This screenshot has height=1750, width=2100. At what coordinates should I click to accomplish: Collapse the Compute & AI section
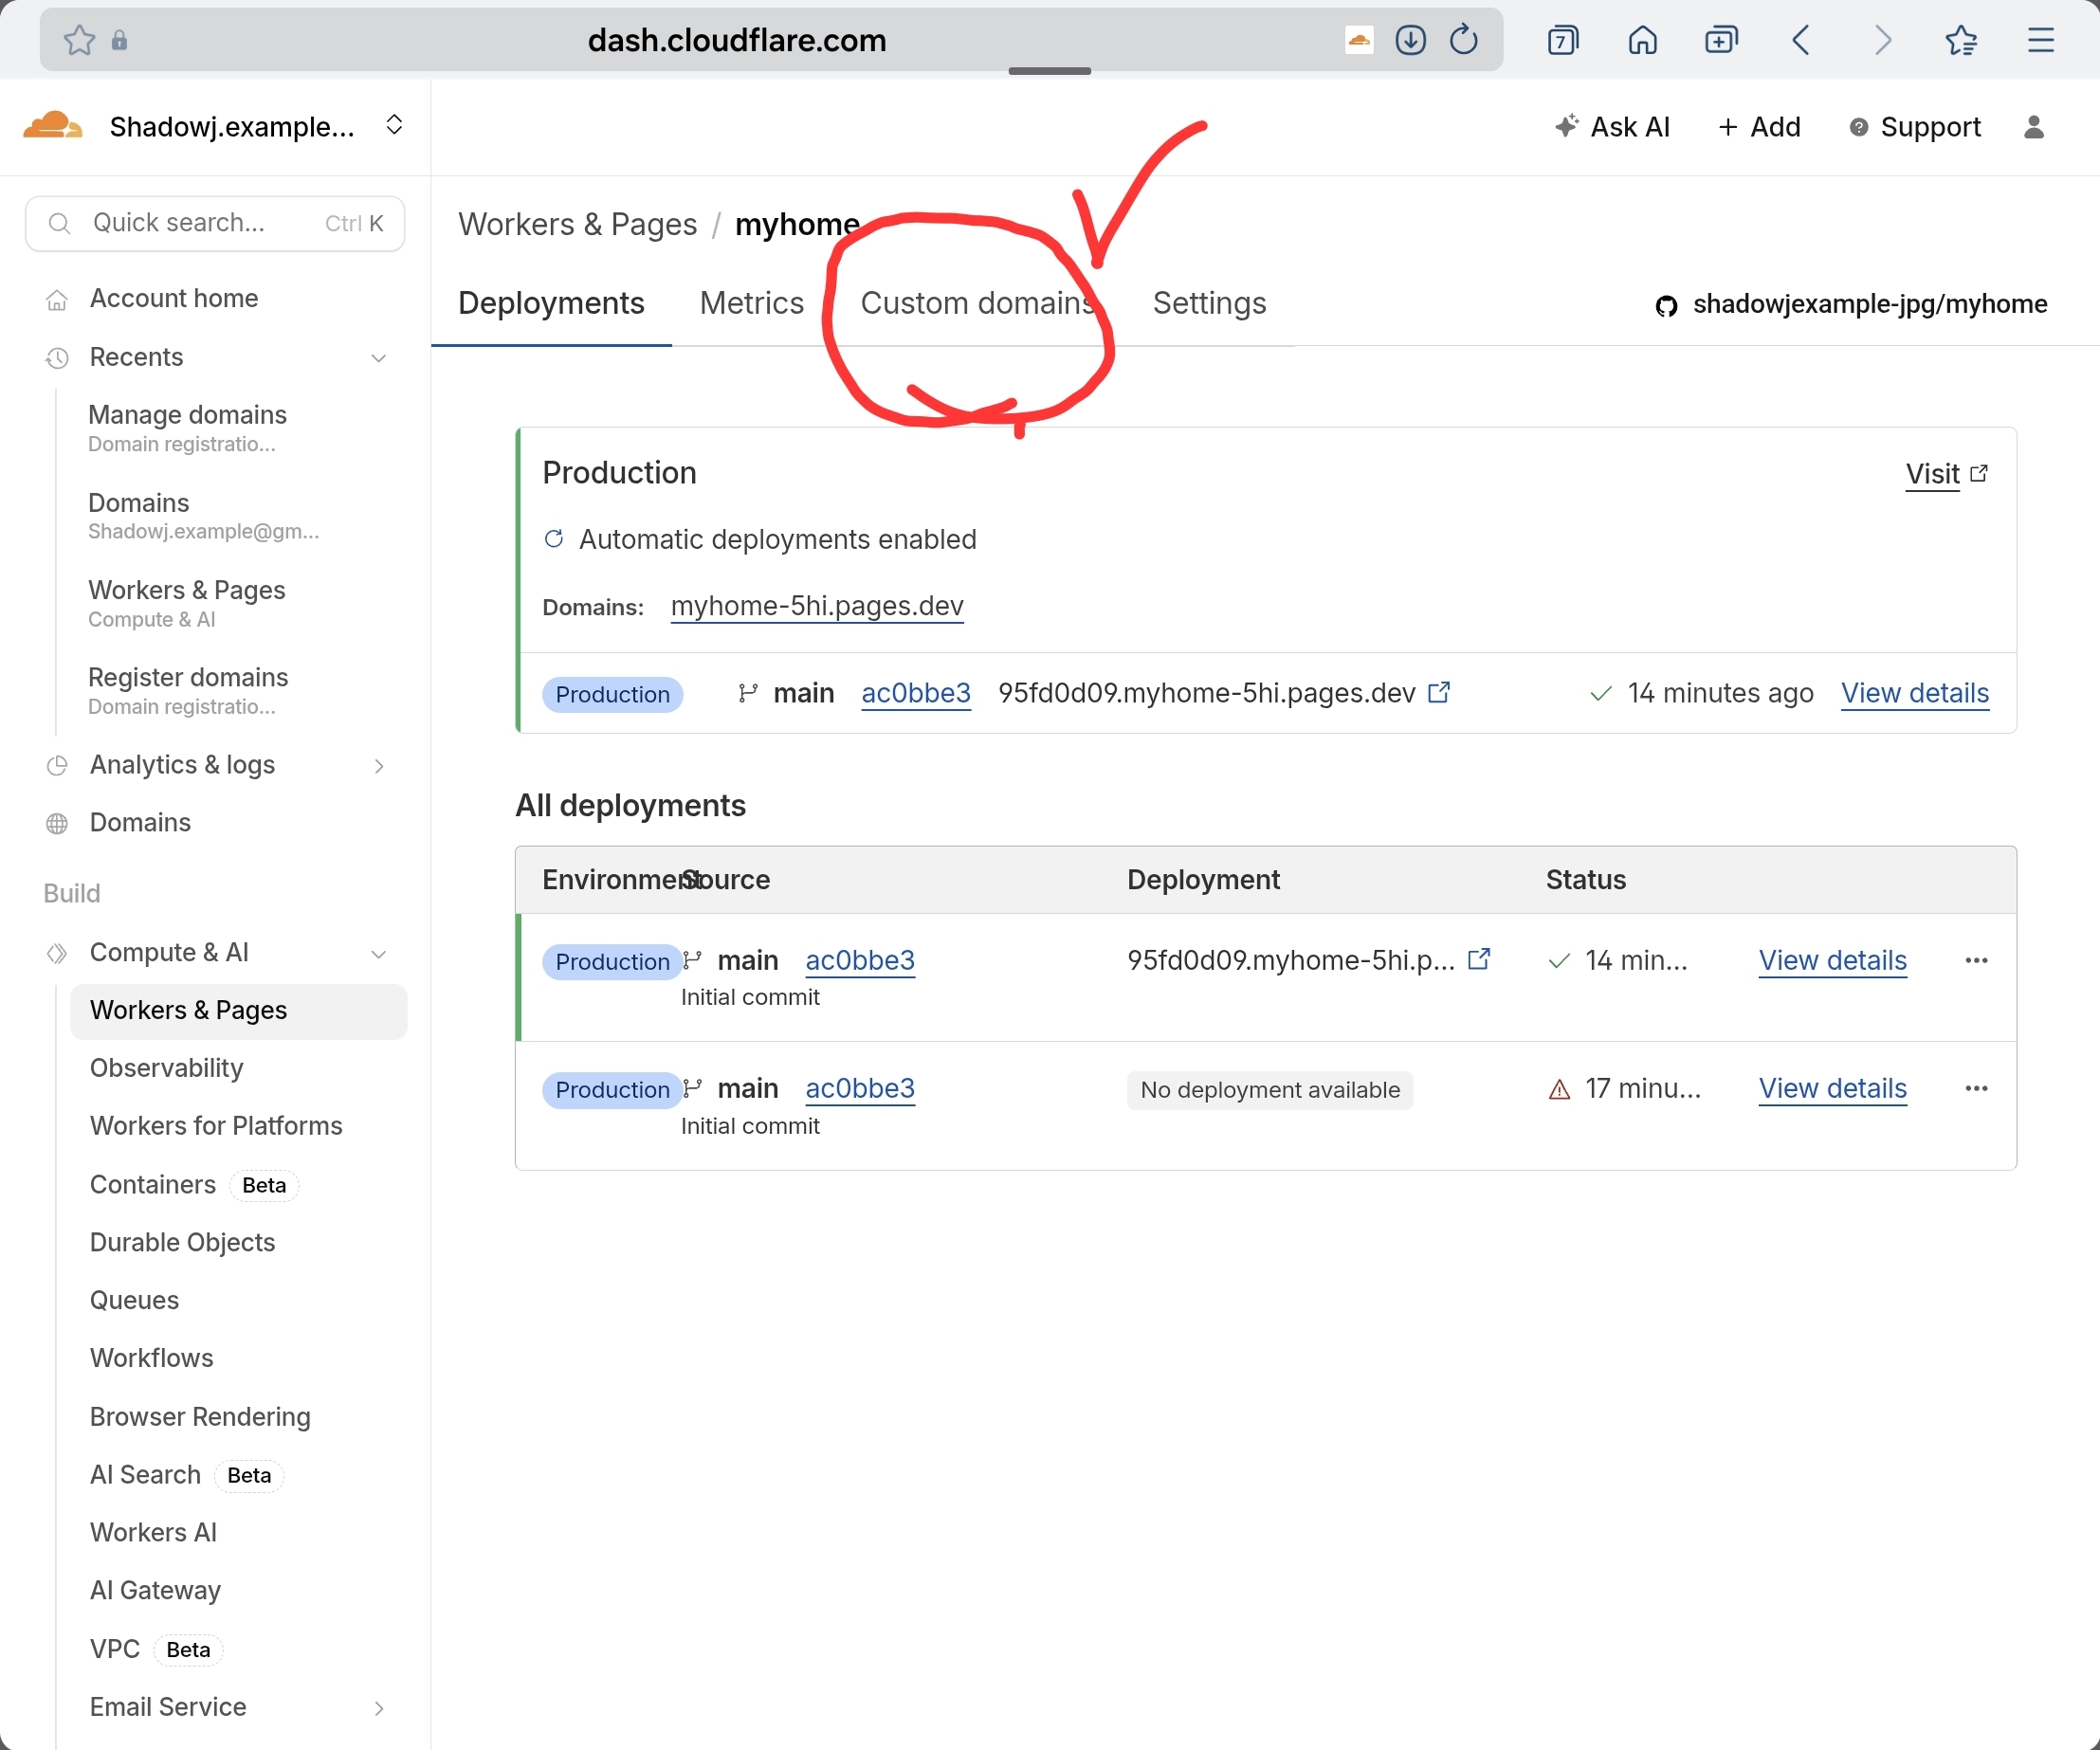pos(378,954)
